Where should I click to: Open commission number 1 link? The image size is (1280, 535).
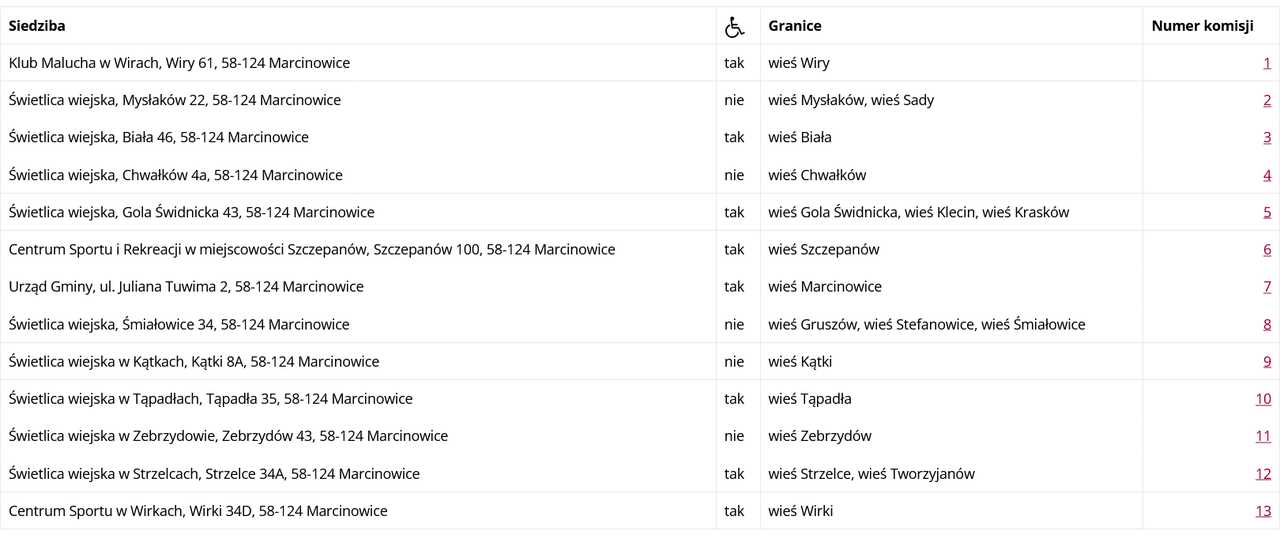[1267, 63]
